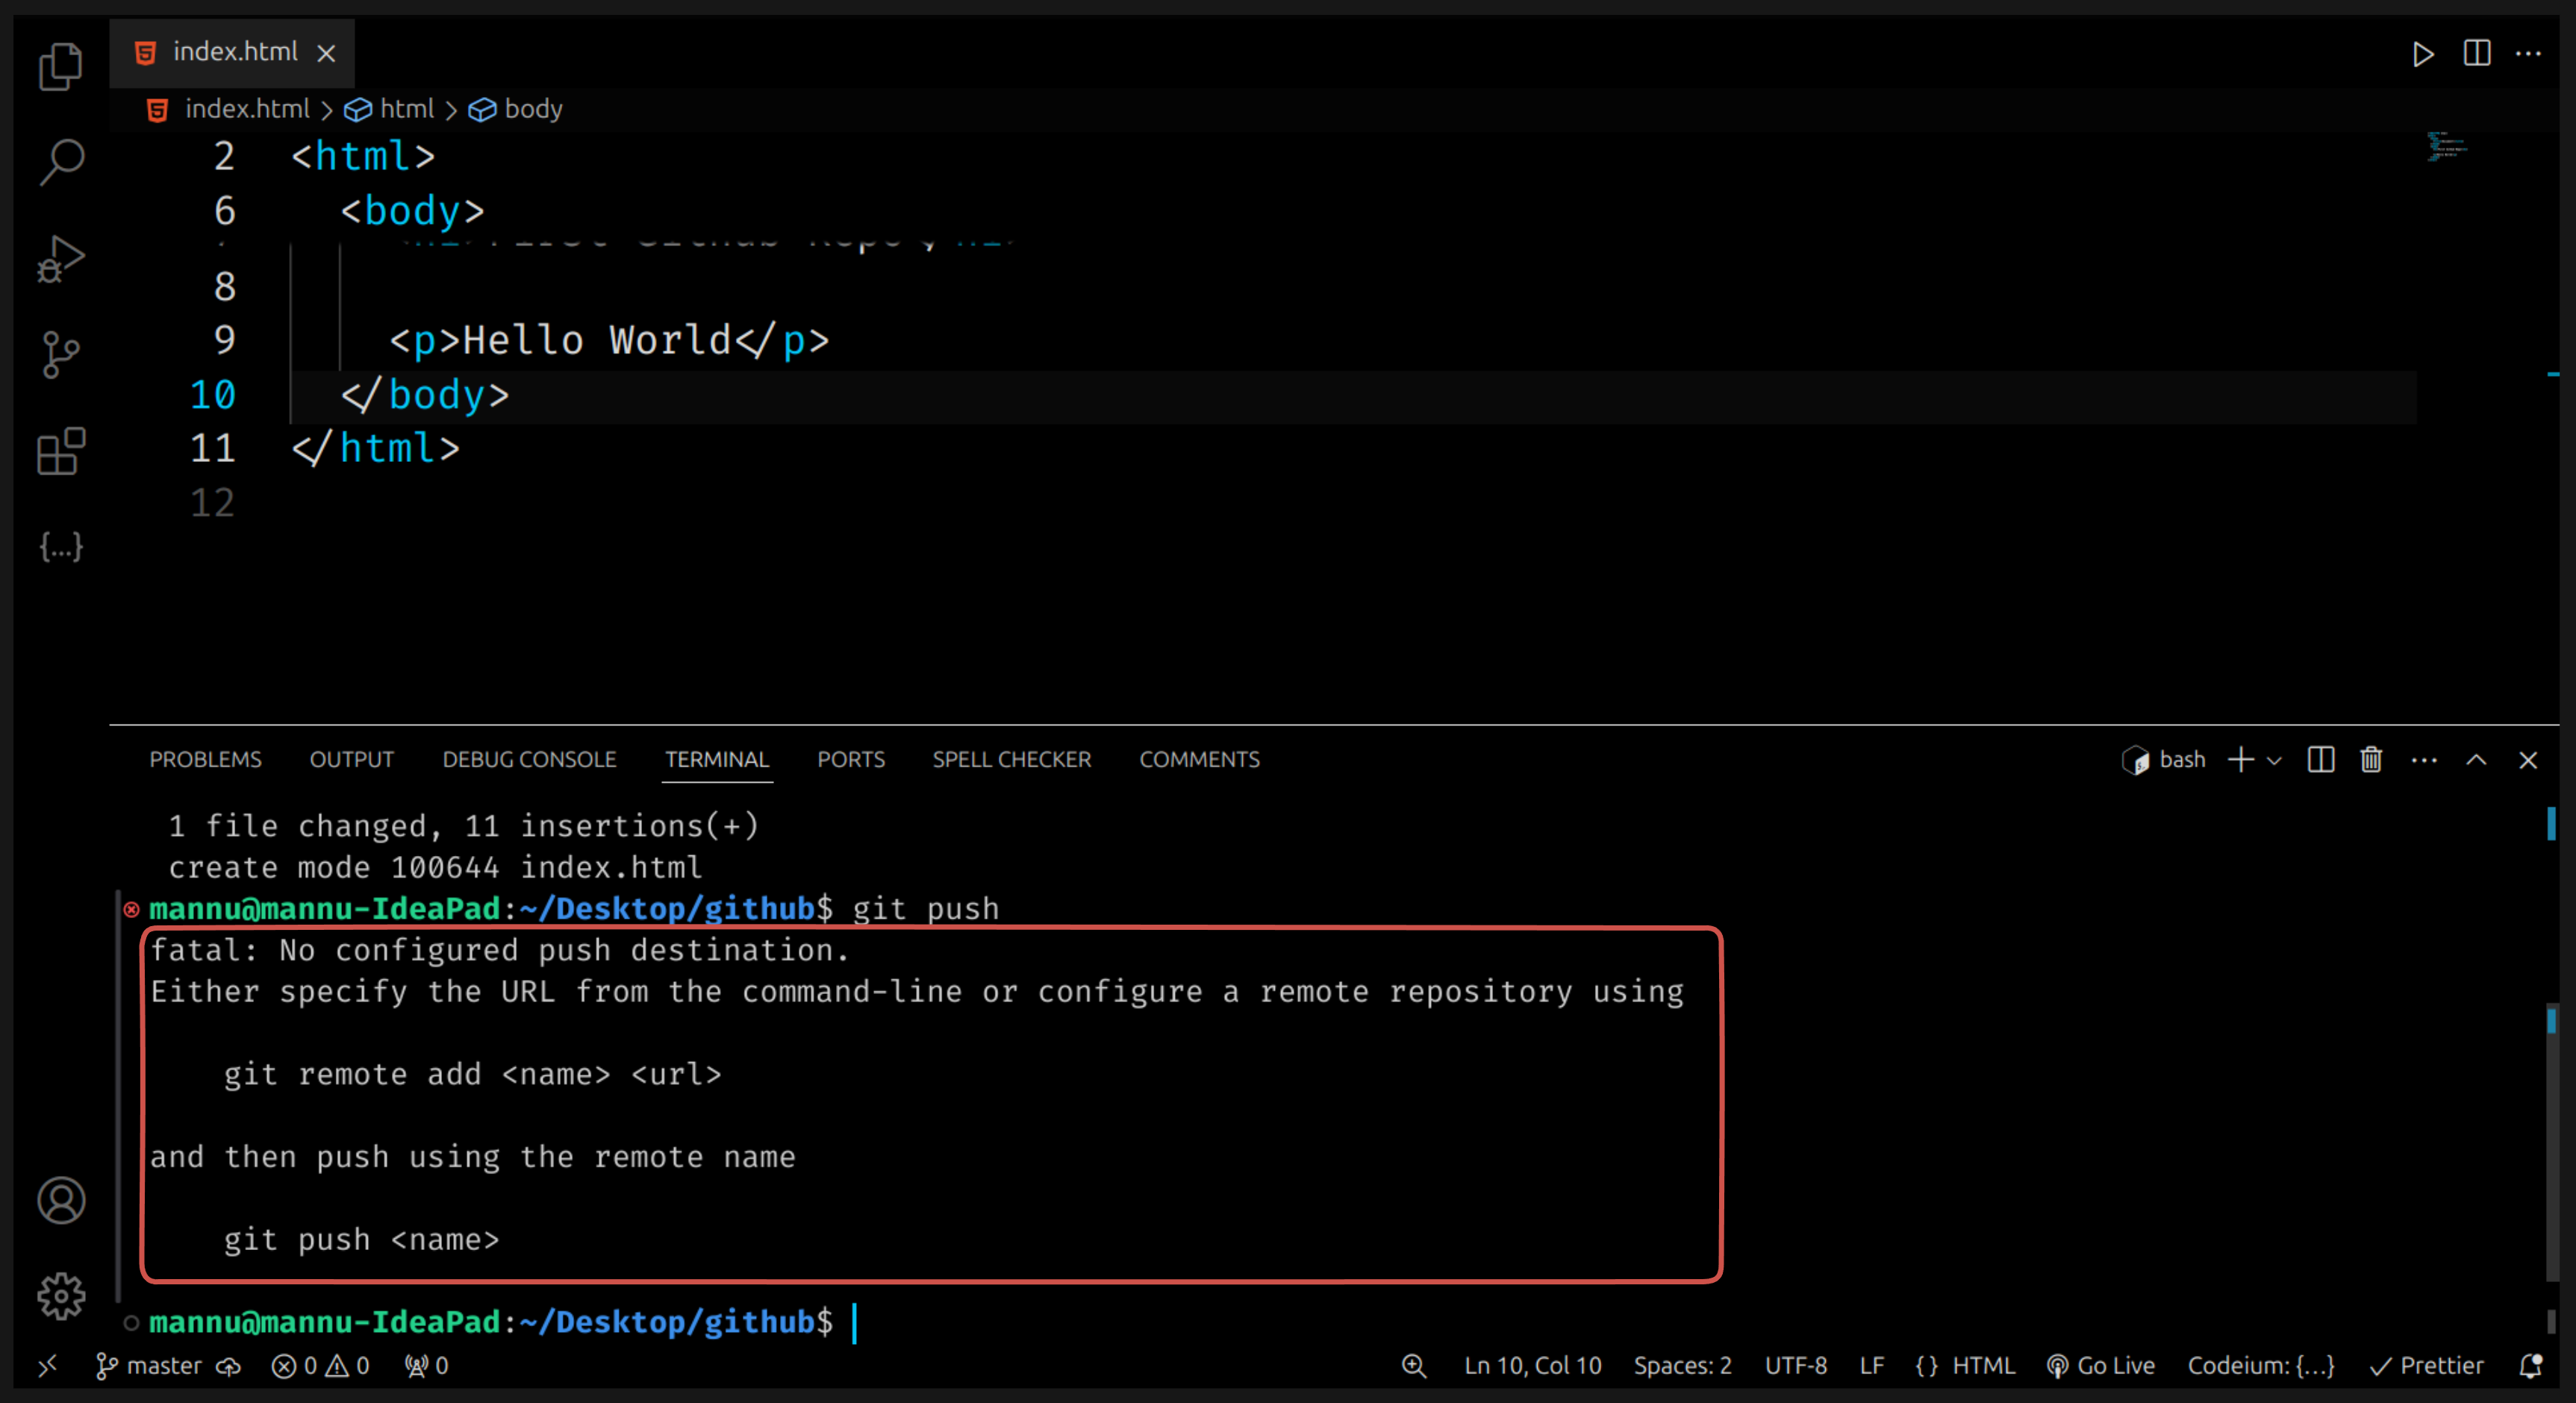This screenshot has height=1403, width=2576.
Task: Open the Source Control view
Action: [x=60, y=355]
